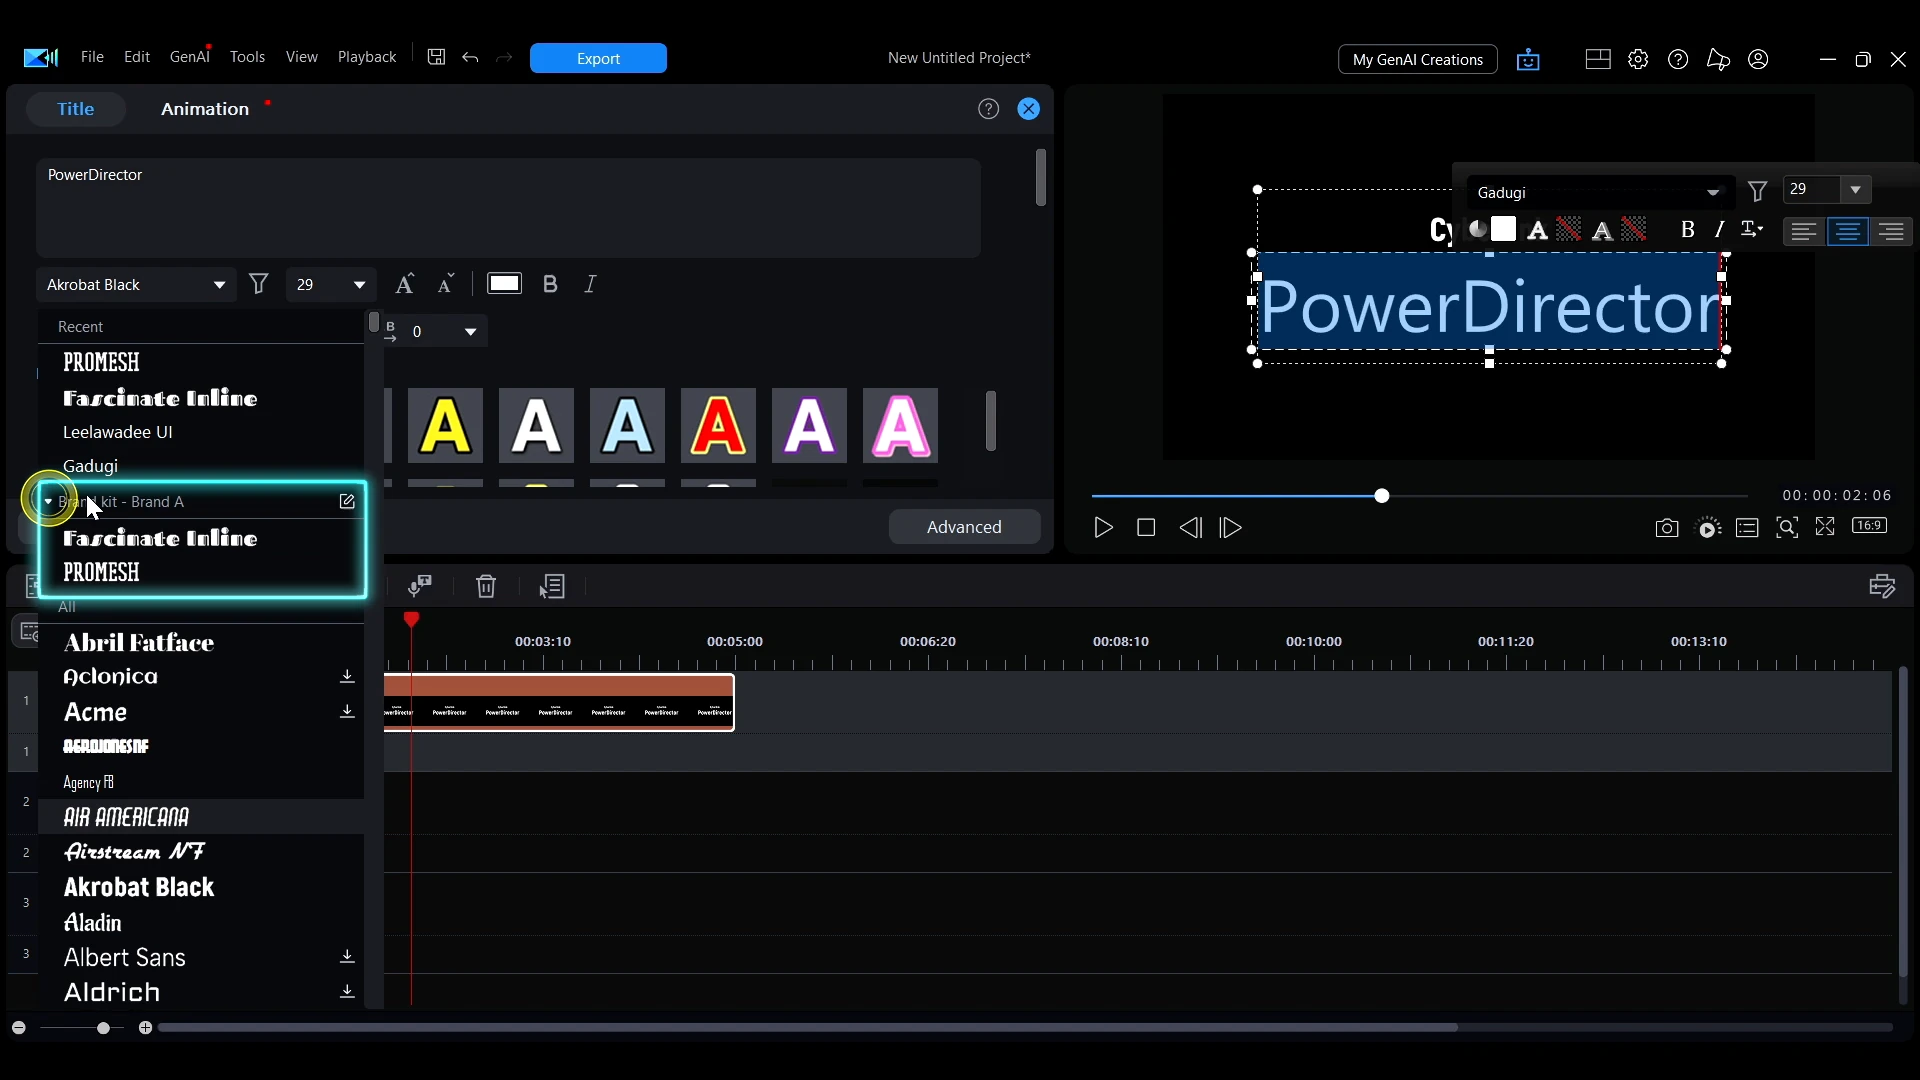Align text center in floating toolbar
The image size is (1920, 1080).
click(x=1848, y=232)
